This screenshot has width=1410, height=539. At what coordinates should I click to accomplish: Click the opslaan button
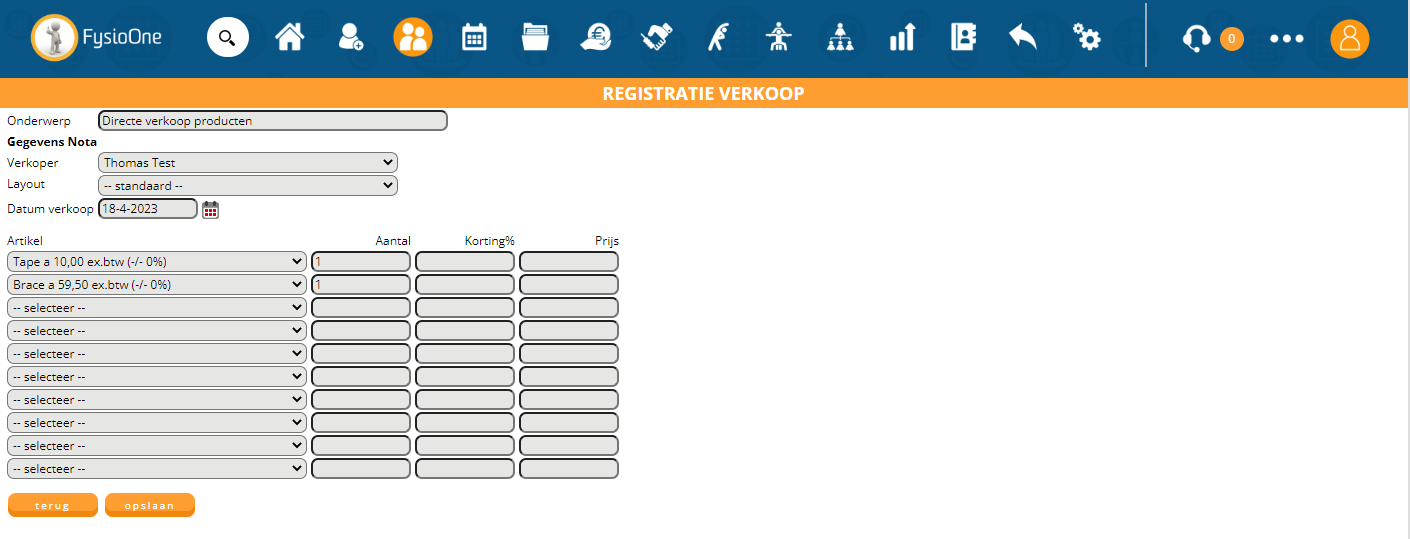pos(150,506)
